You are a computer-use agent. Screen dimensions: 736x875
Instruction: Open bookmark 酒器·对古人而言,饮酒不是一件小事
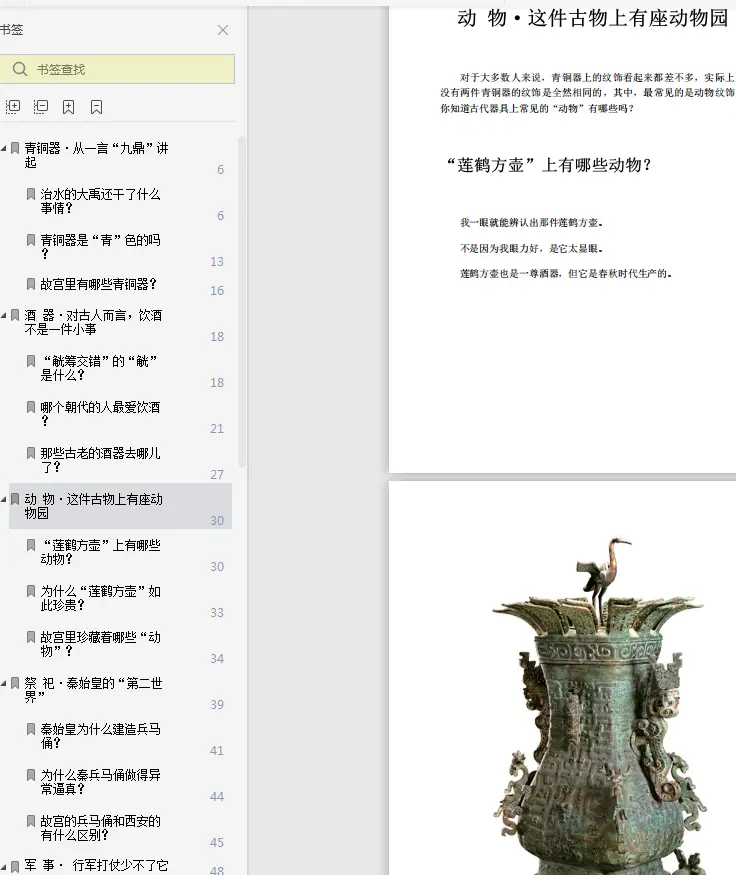click(x=93, y=322)
